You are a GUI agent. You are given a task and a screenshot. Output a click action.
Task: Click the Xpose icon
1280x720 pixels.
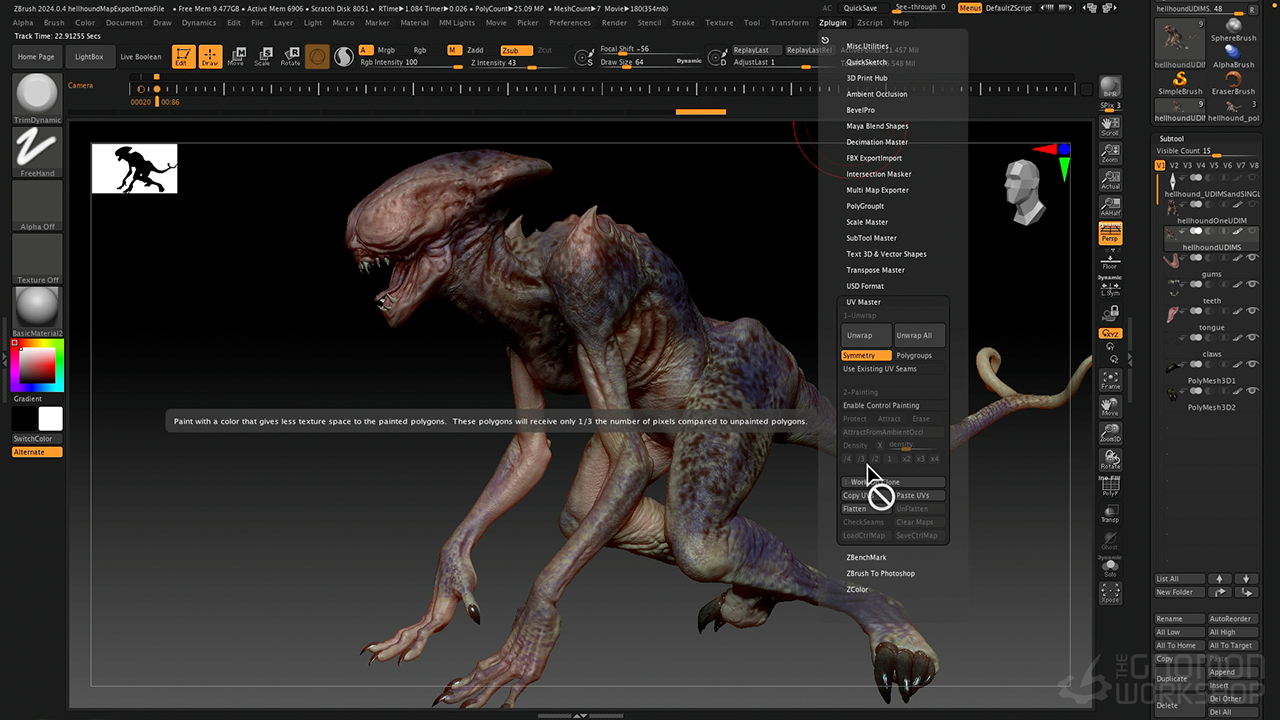point(1110,594)
